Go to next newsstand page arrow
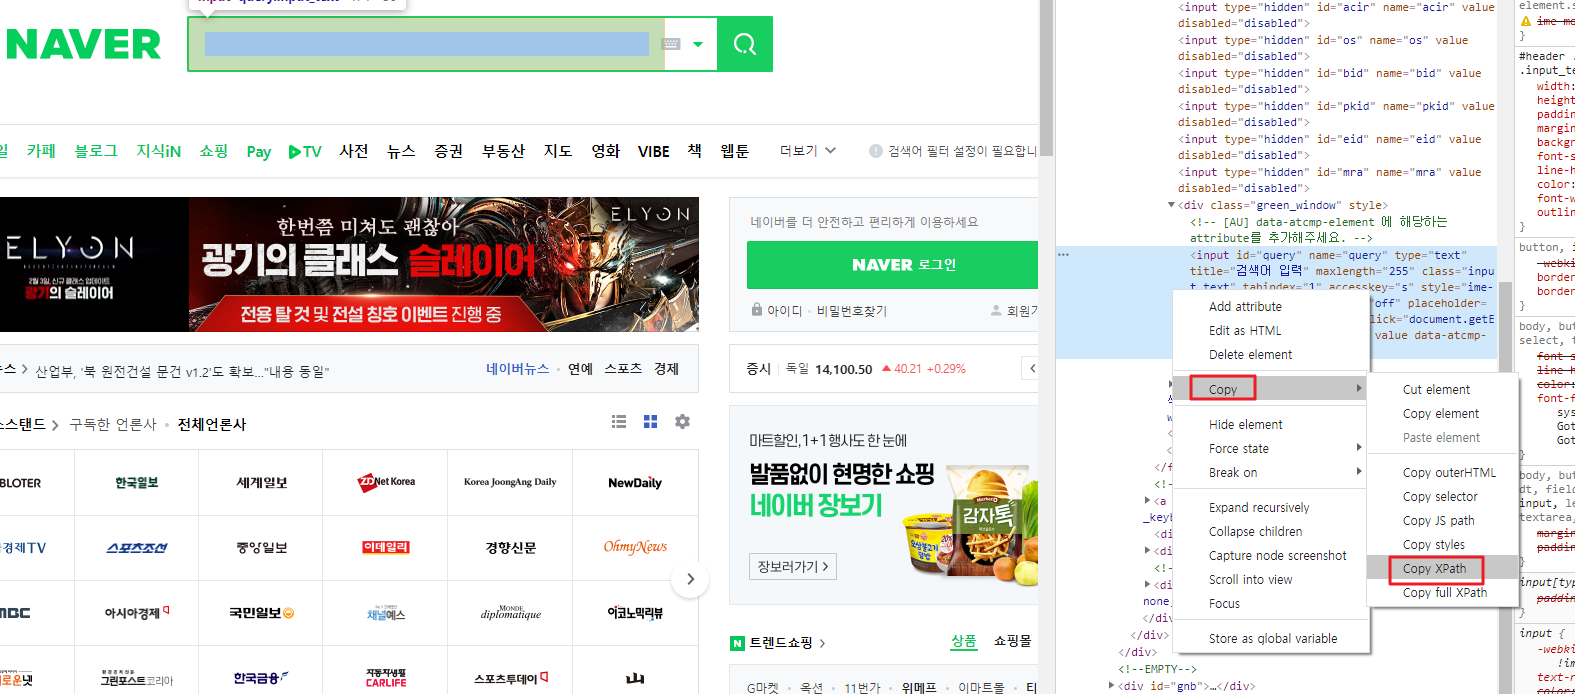Image resolution: width=1575 pixels, height=694 pixels. point(690,579)
